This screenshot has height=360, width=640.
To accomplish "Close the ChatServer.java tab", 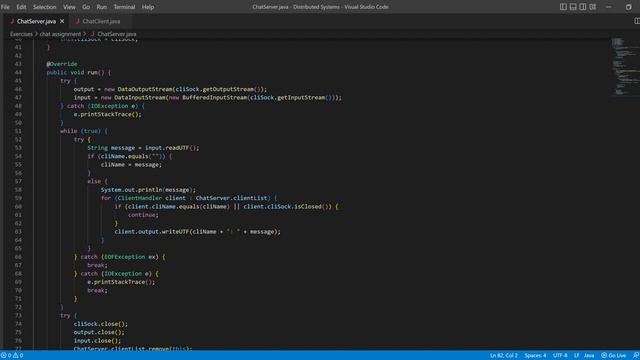I will (x=62, y=21).
